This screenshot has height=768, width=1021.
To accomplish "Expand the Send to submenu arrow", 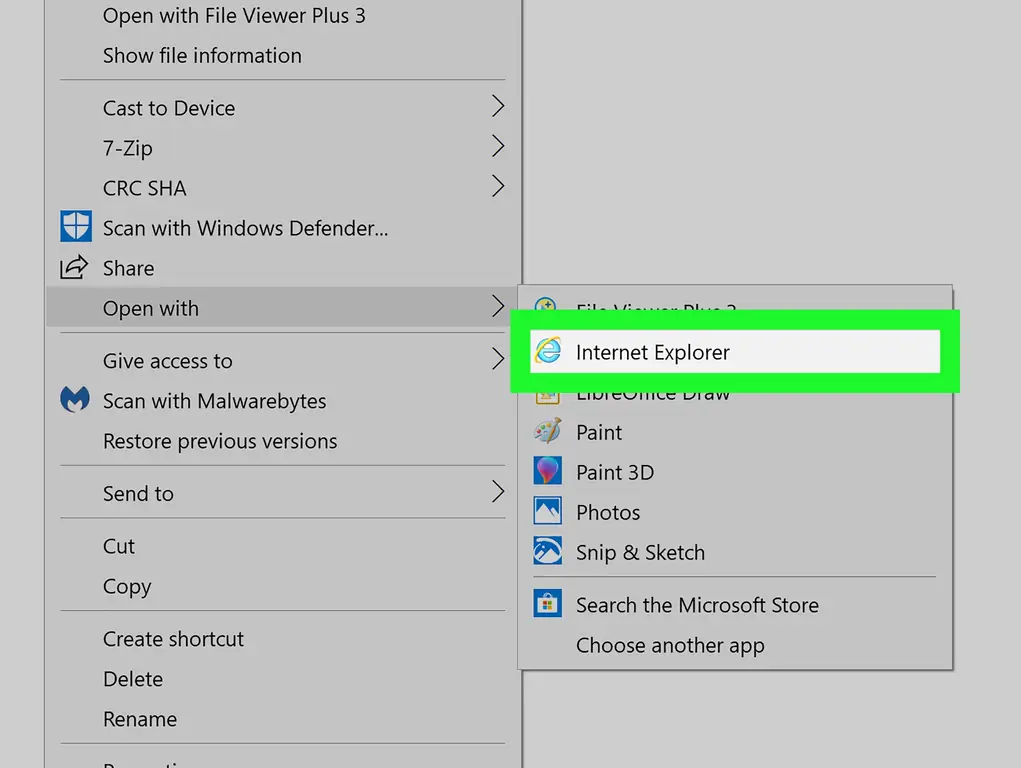I will (497, 492).
